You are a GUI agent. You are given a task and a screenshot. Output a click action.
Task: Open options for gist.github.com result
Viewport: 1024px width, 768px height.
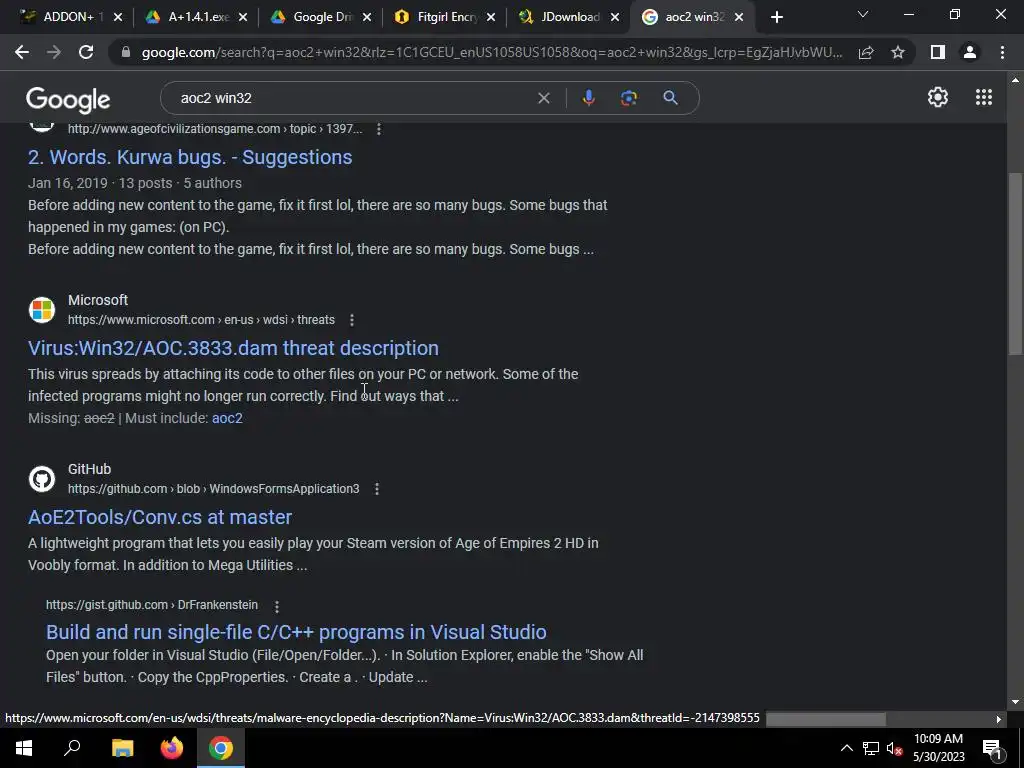[x=277, y=607]
